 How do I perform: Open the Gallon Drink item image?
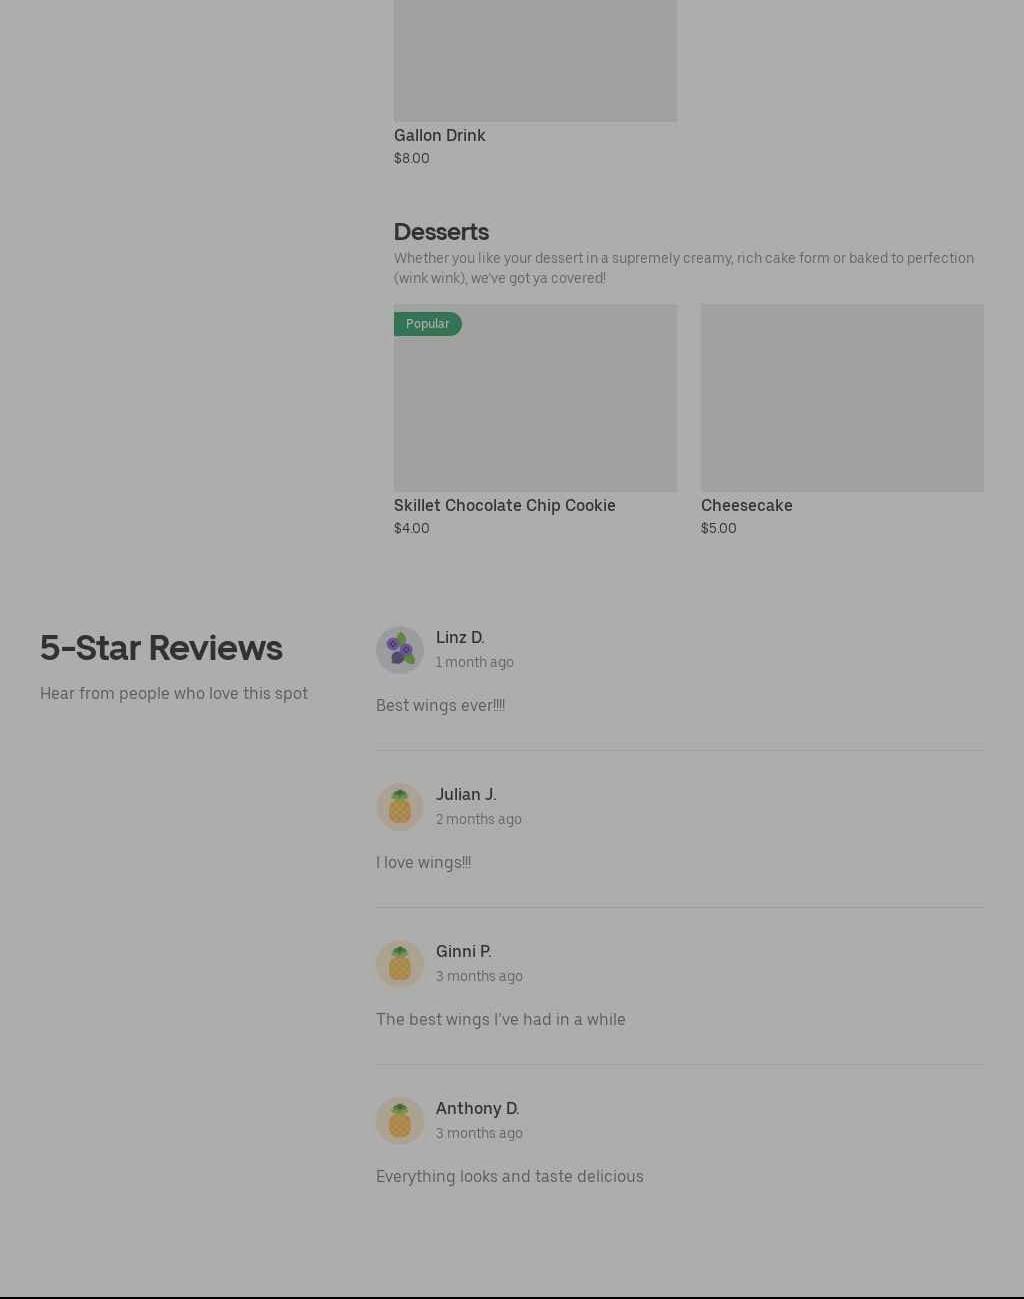click(535, 60)
